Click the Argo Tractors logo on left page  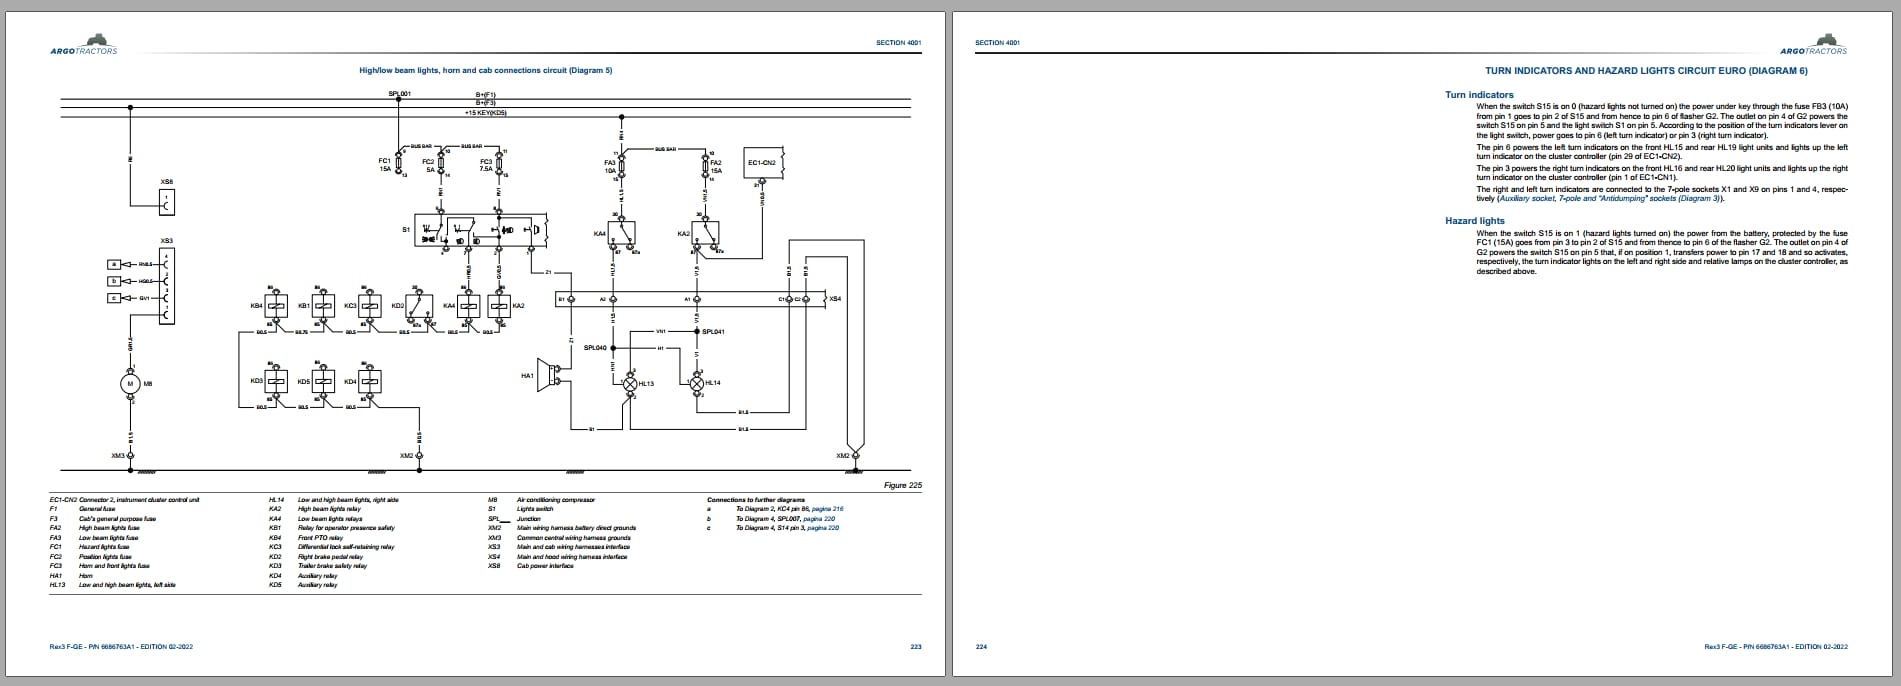point(83,47)
